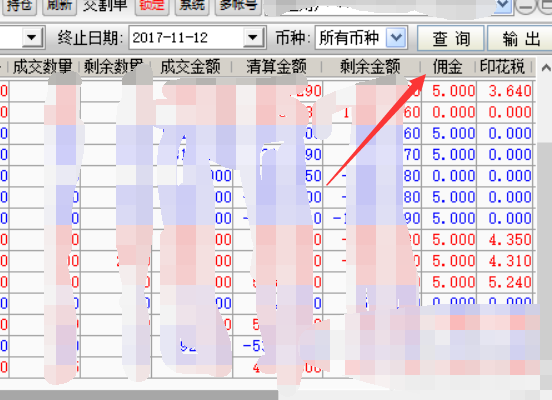
Task: Click the red 锁定 lock button
Action: click(152, 6)
